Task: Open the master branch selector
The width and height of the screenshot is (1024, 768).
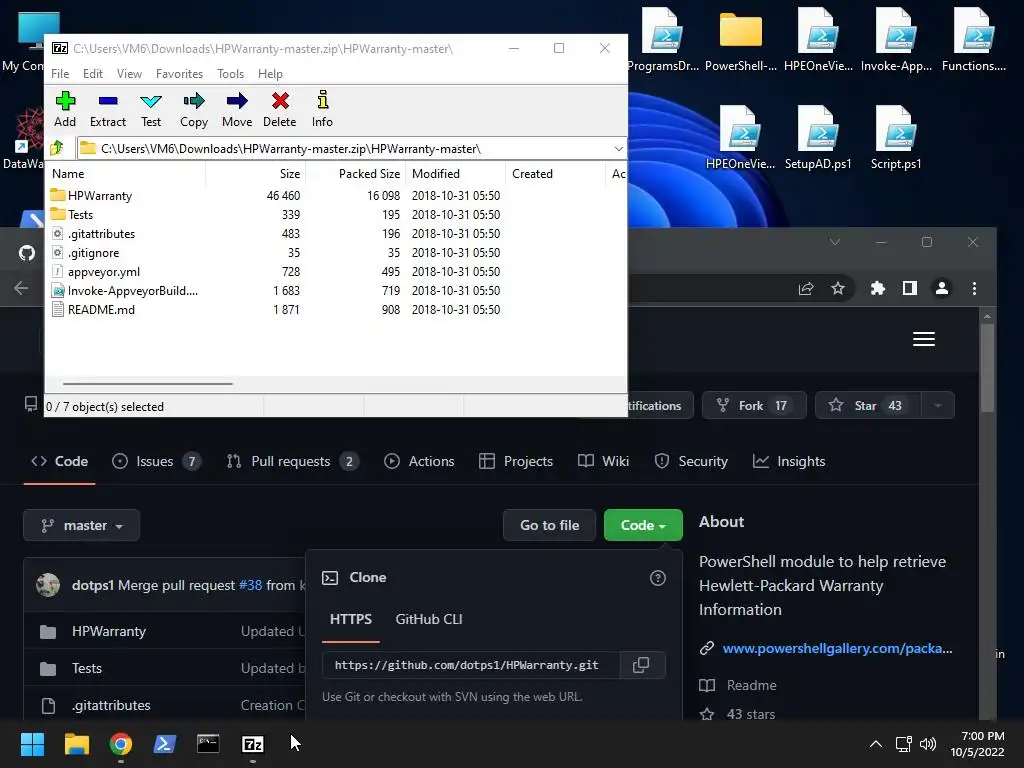Action: coord(82,525)
